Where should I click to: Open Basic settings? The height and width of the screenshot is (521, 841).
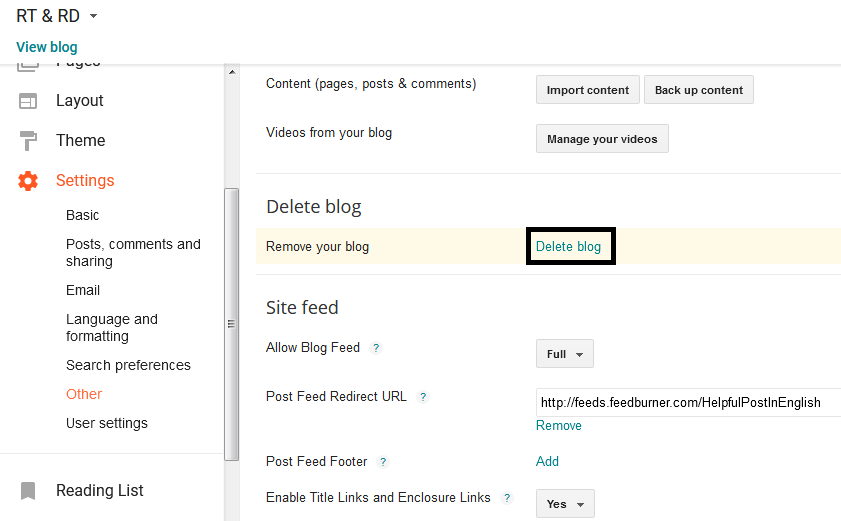pyautogui.click(x=83, y=215)
